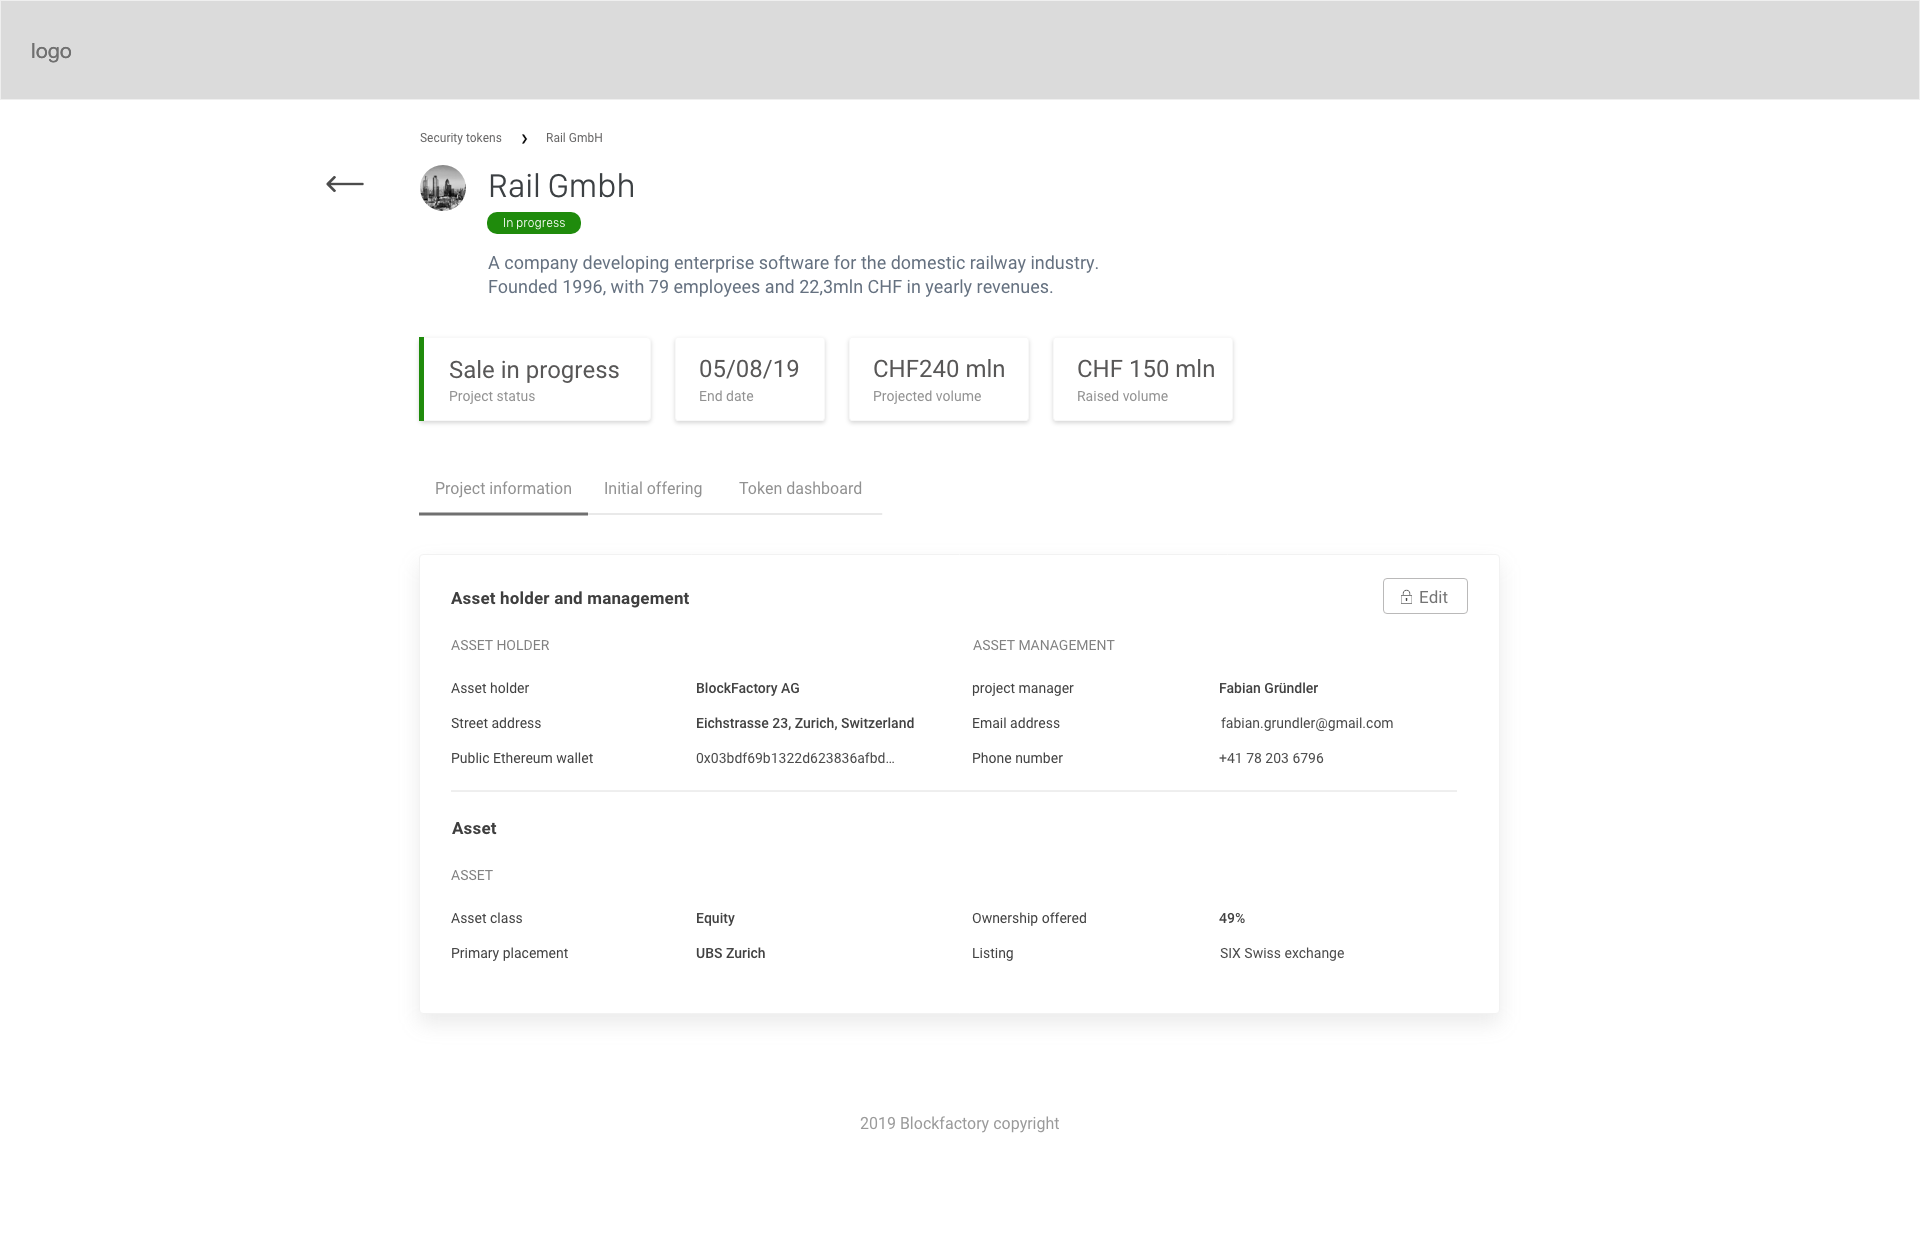
Task: Select the Sale in progress status card
Action: click(x=535, y=379)
